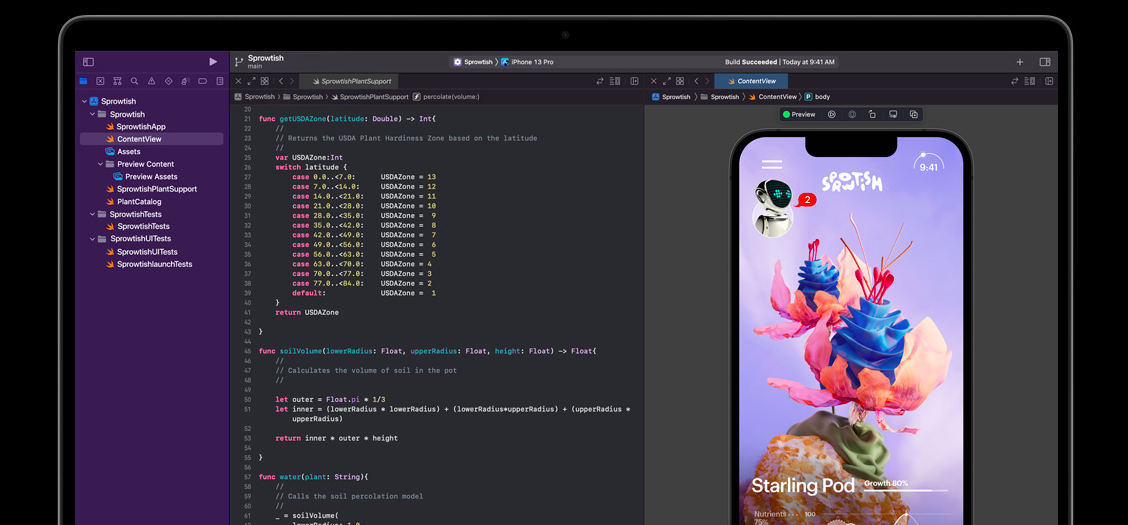Image resolution: width=1128 pixels, height=525 pixels.
Task: Click the Run (play) button in toolbar
Action: (213, 62)
